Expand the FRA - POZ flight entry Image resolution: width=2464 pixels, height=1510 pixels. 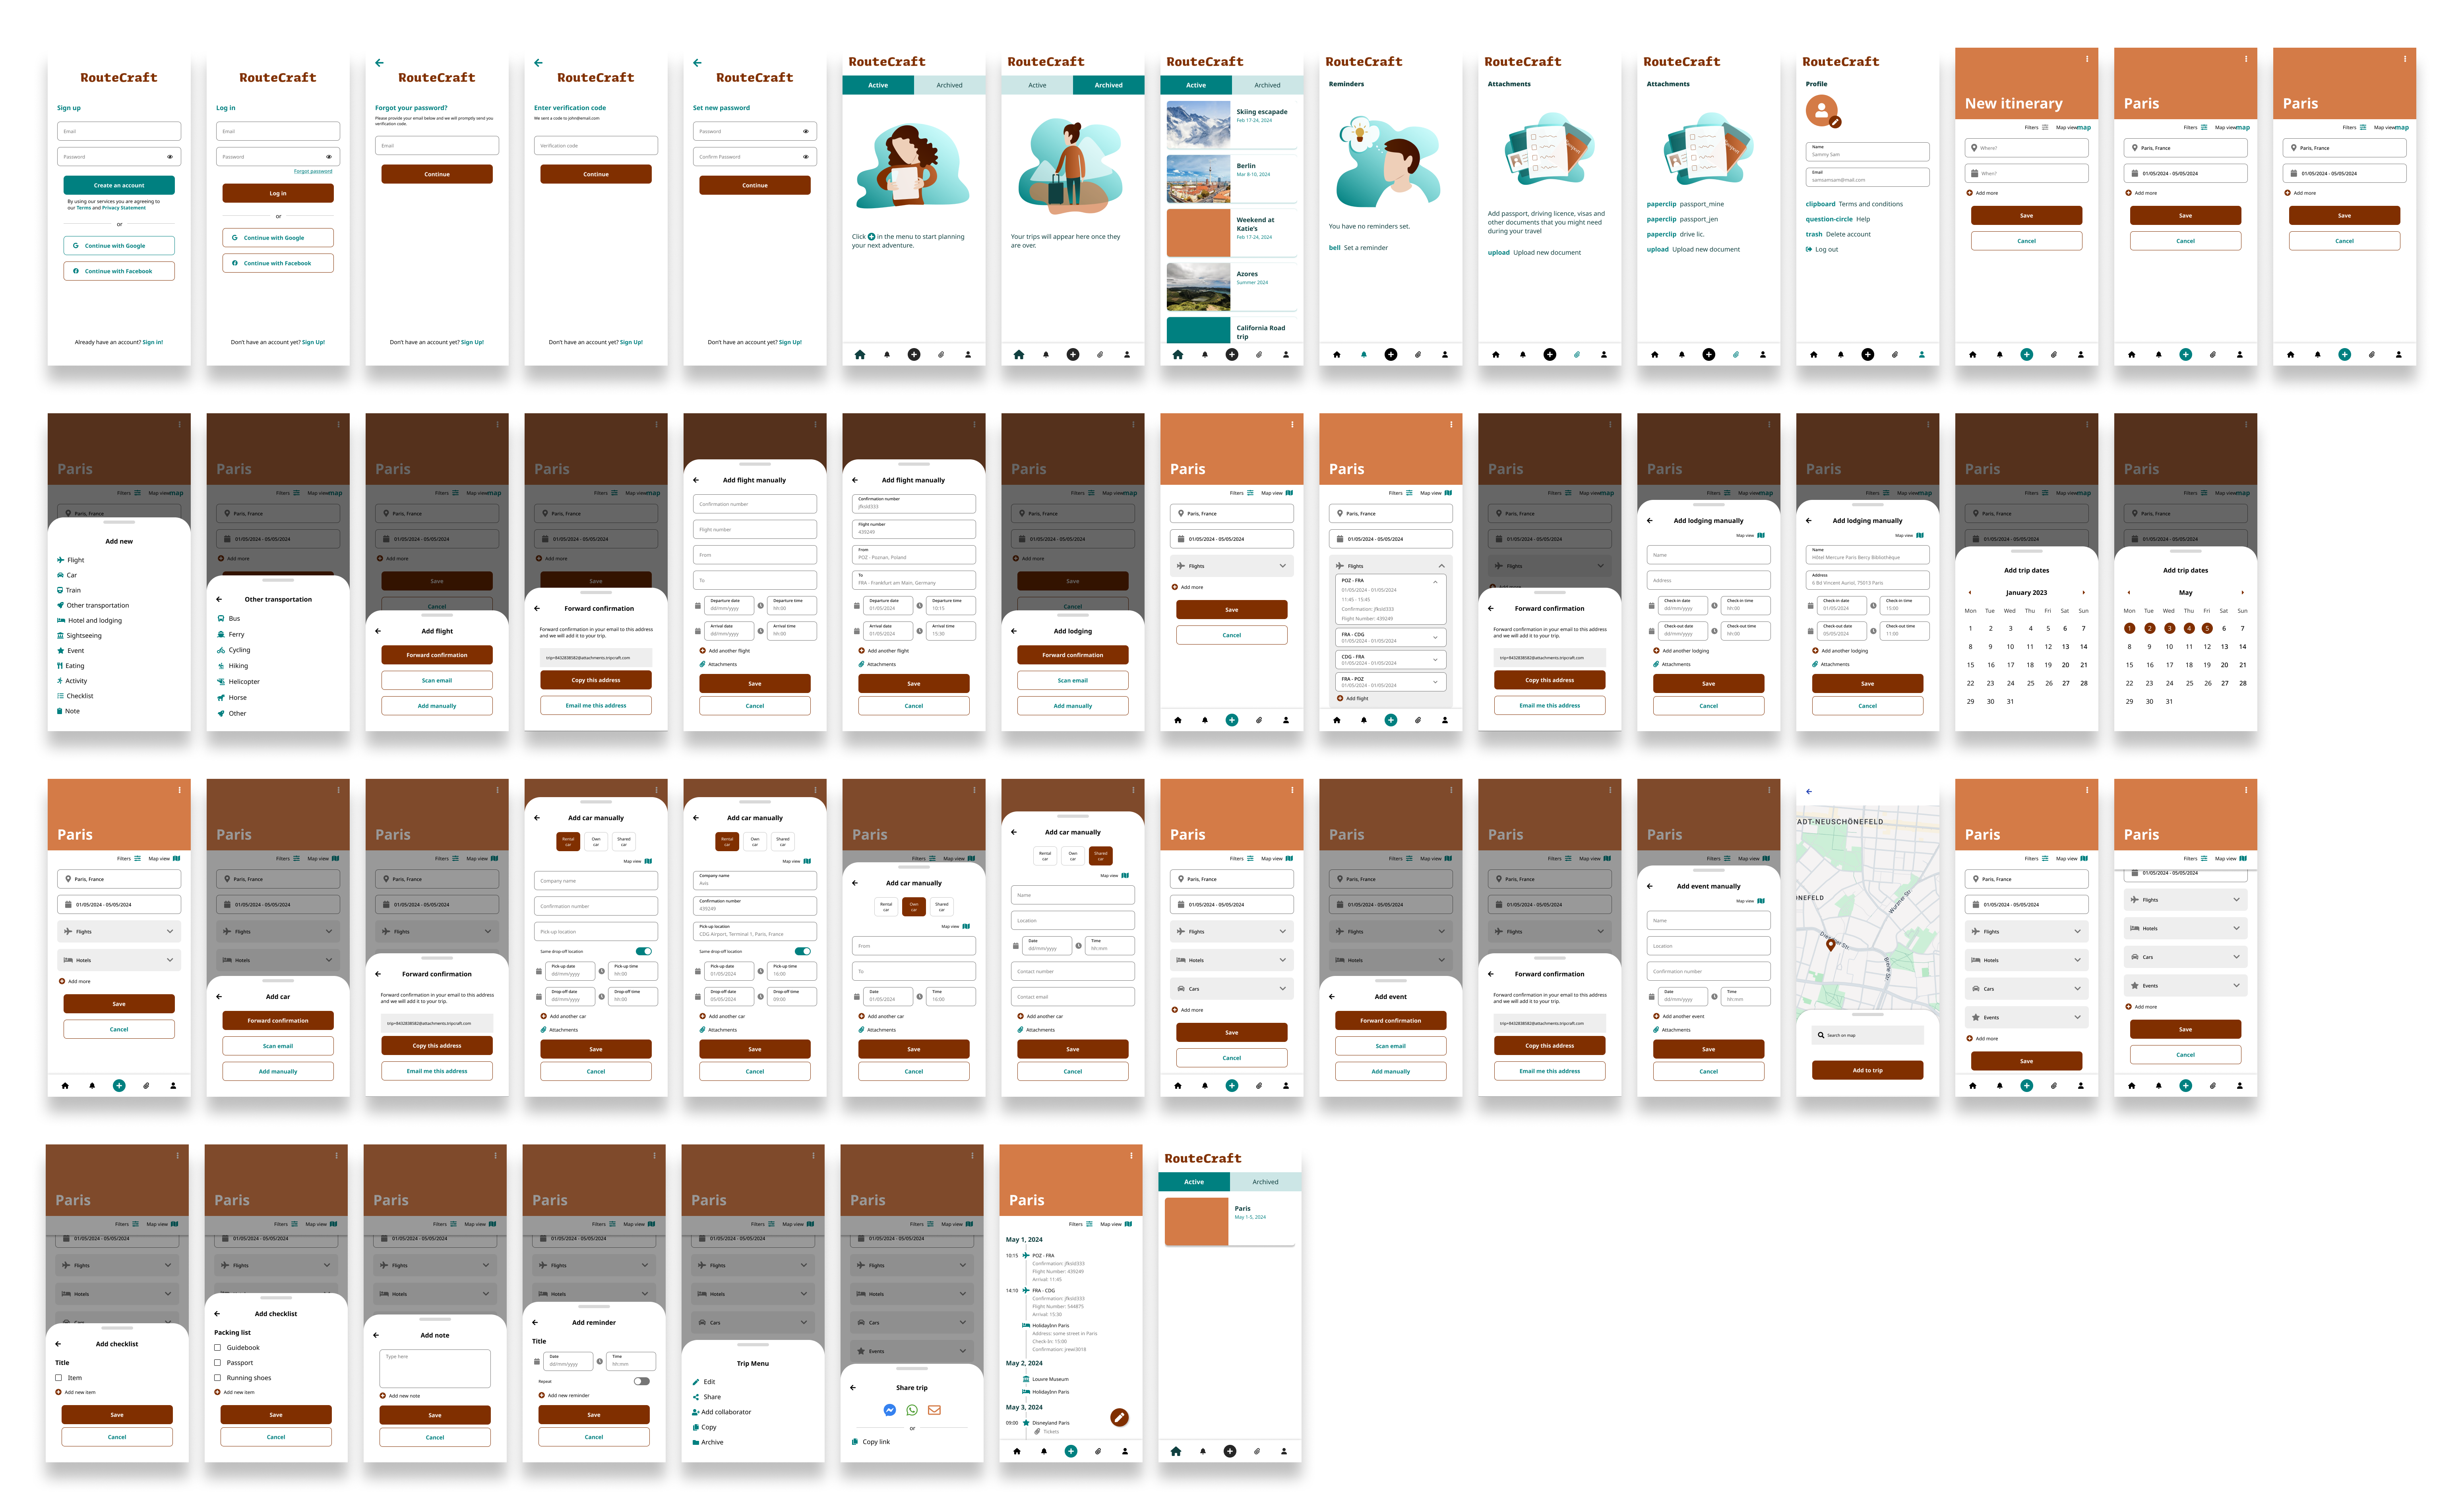(x=1435, y=682)
